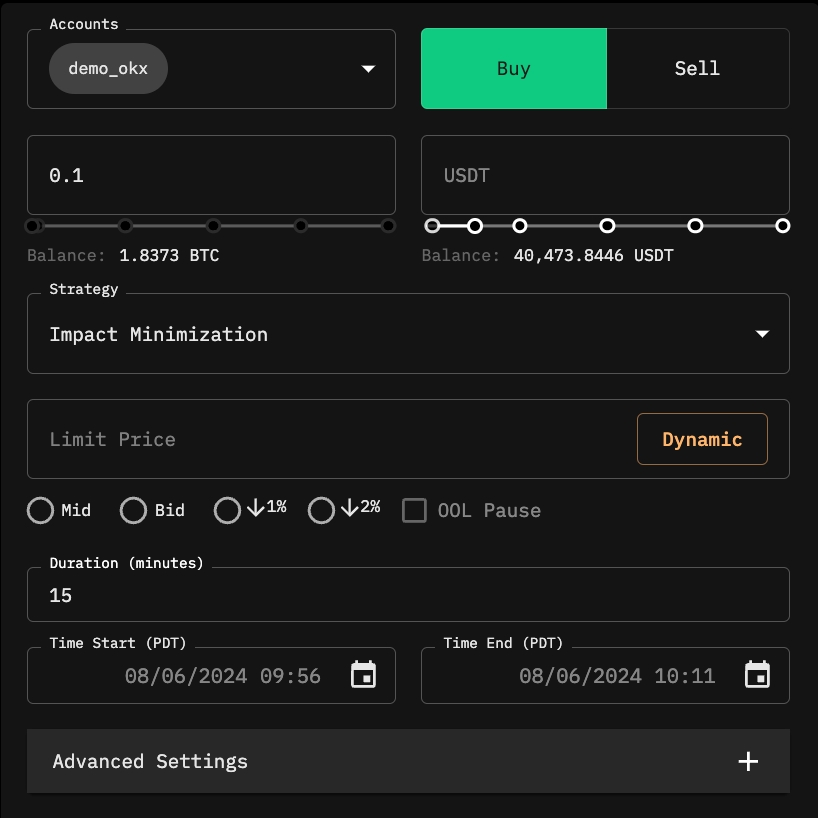Select the Mid price radio option
Viewport: 818px width, 818px height.
click(40, 510)
